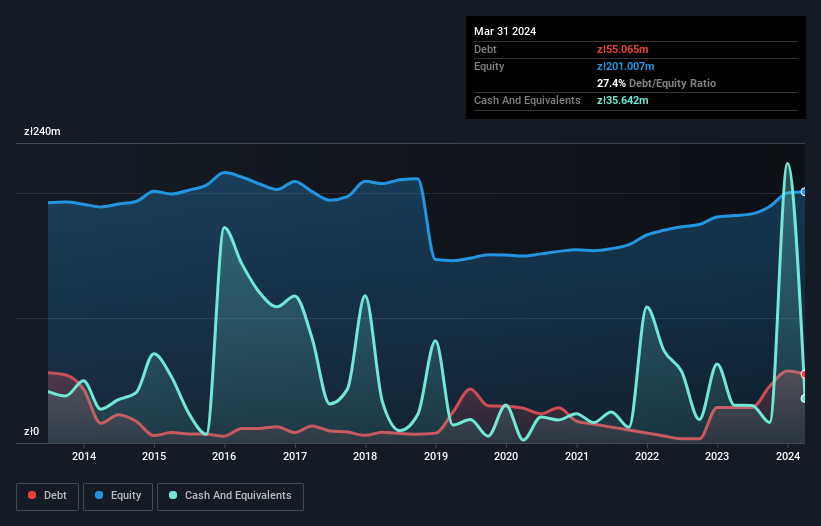The height and width of the screenshot is (526, 821).
Task: Click the 2018 x-axis label
Action: click(x=365, y=456)
